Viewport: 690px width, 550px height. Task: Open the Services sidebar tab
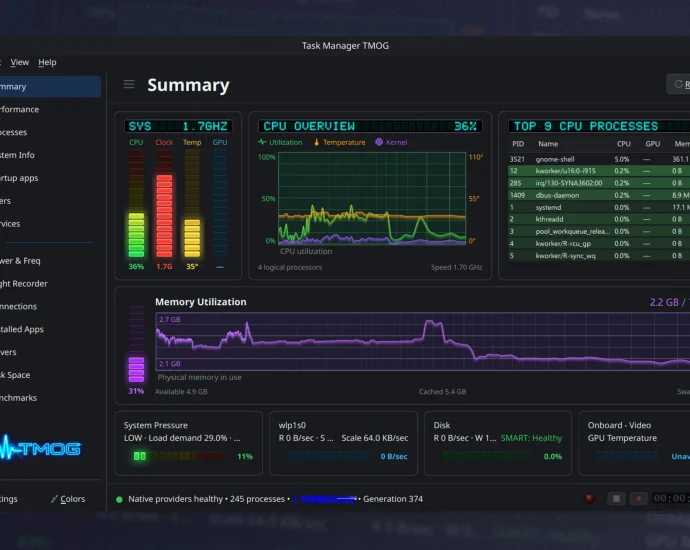(50, 224)
